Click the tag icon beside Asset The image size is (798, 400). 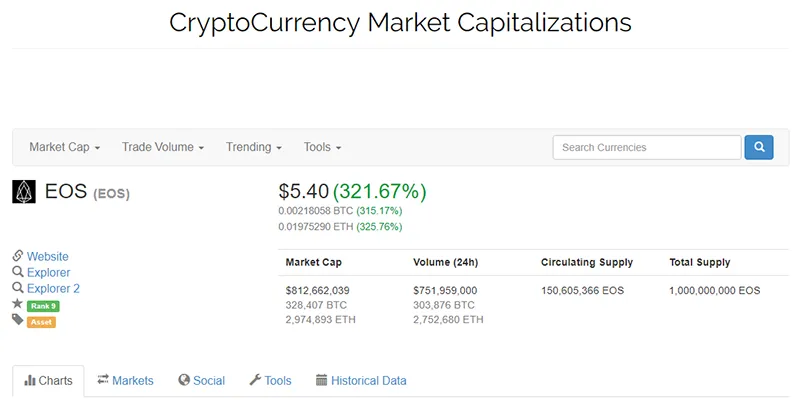click(x=18, y=320)
